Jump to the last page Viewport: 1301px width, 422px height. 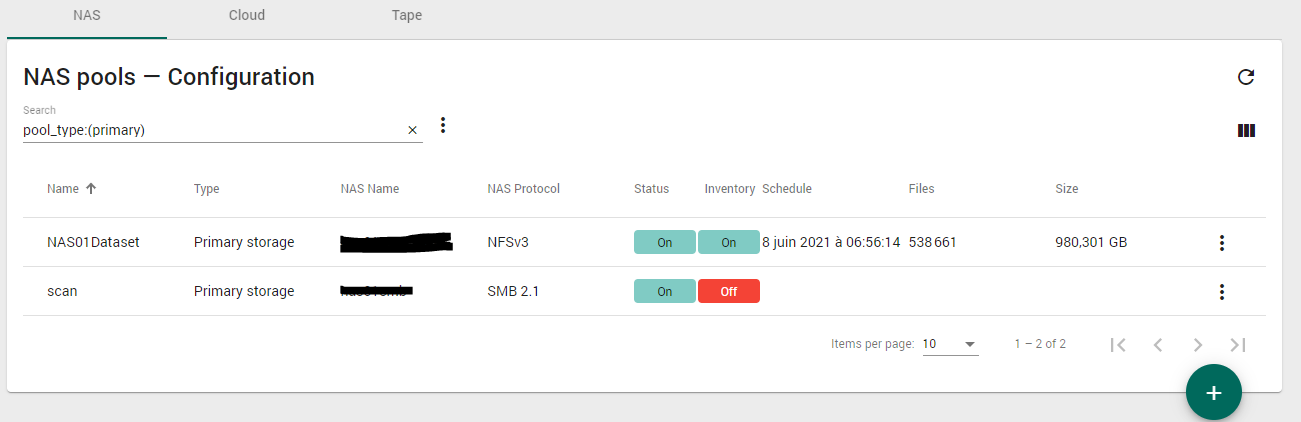[x=1238, y=345]
